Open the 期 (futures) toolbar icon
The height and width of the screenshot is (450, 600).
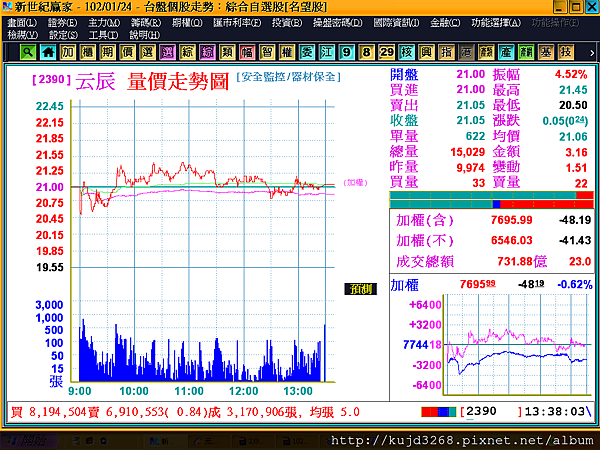click(x=108, y=52)
